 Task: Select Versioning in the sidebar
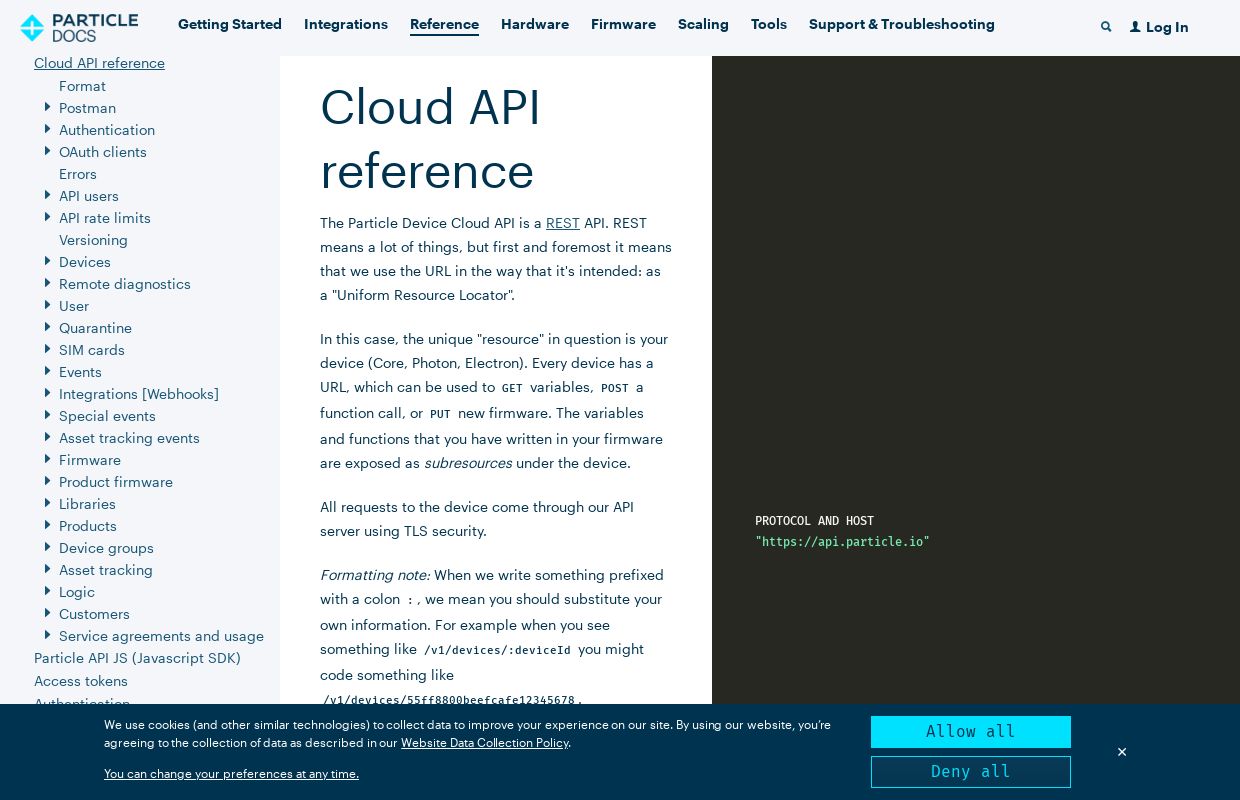pyautogui.click(x=93, y=240)
